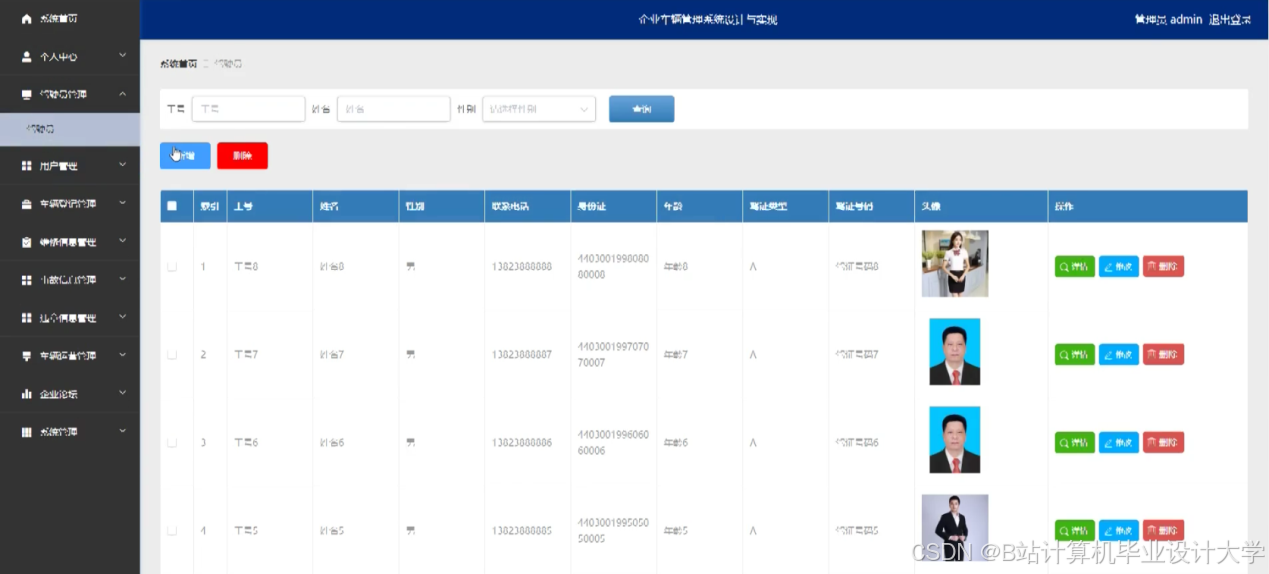
Task: Open the avatar photo in row 工号5
Action: [x=955, y=528]
